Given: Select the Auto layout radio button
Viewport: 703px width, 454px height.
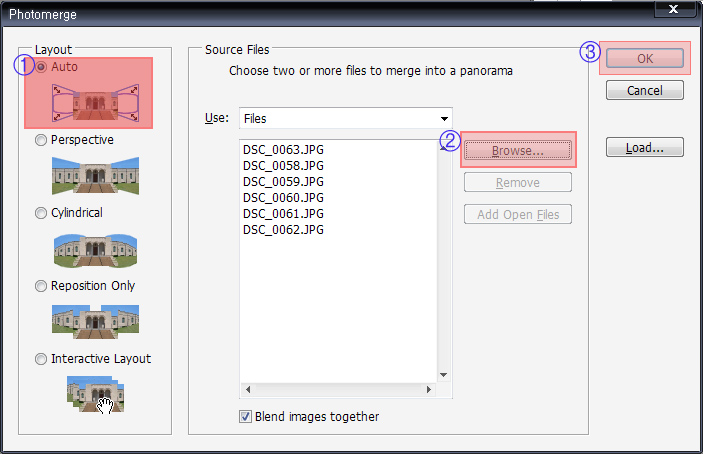Looking at the screenshot, I should [41, 67].
